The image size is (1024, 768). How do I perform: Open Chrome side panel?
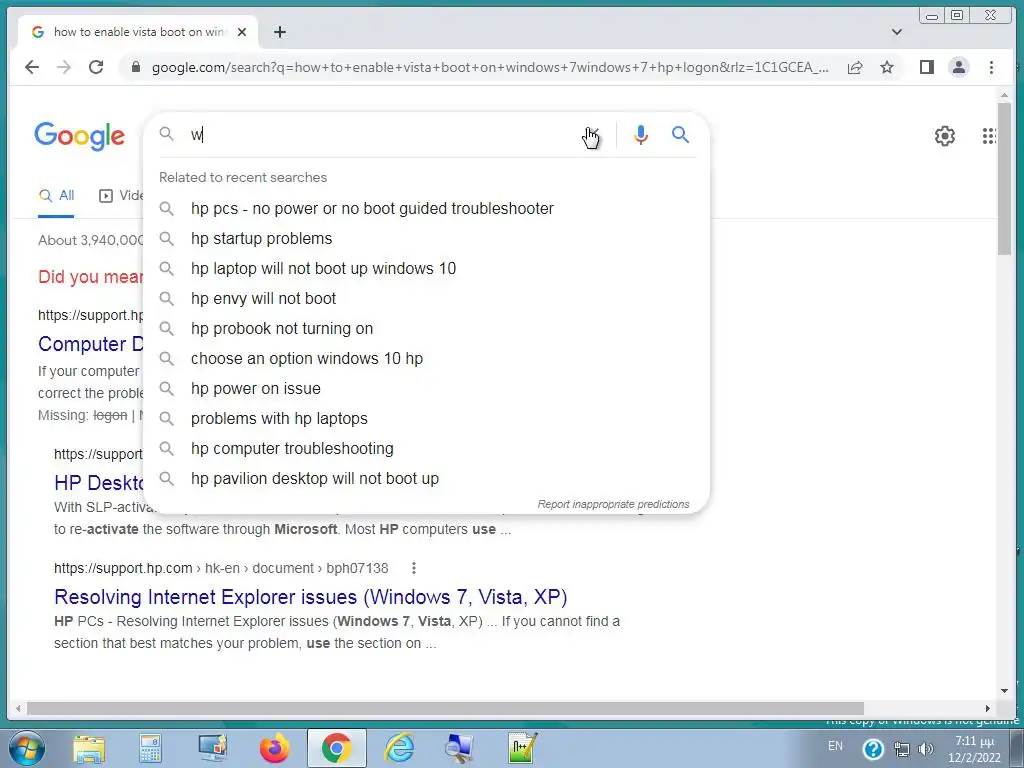point(926,67)
